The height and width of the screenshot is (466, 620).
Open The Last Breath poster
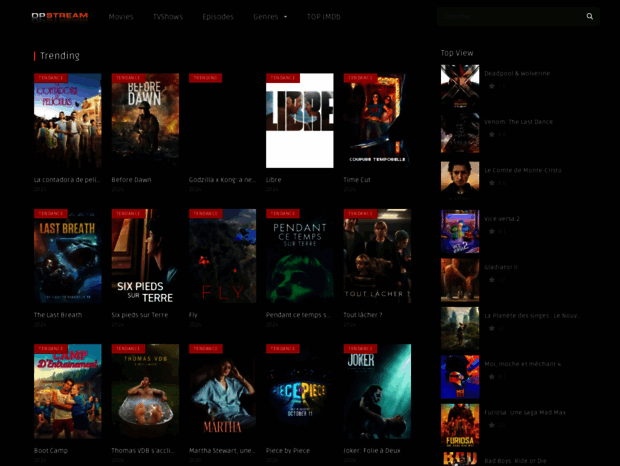click(x=68, y=256)
